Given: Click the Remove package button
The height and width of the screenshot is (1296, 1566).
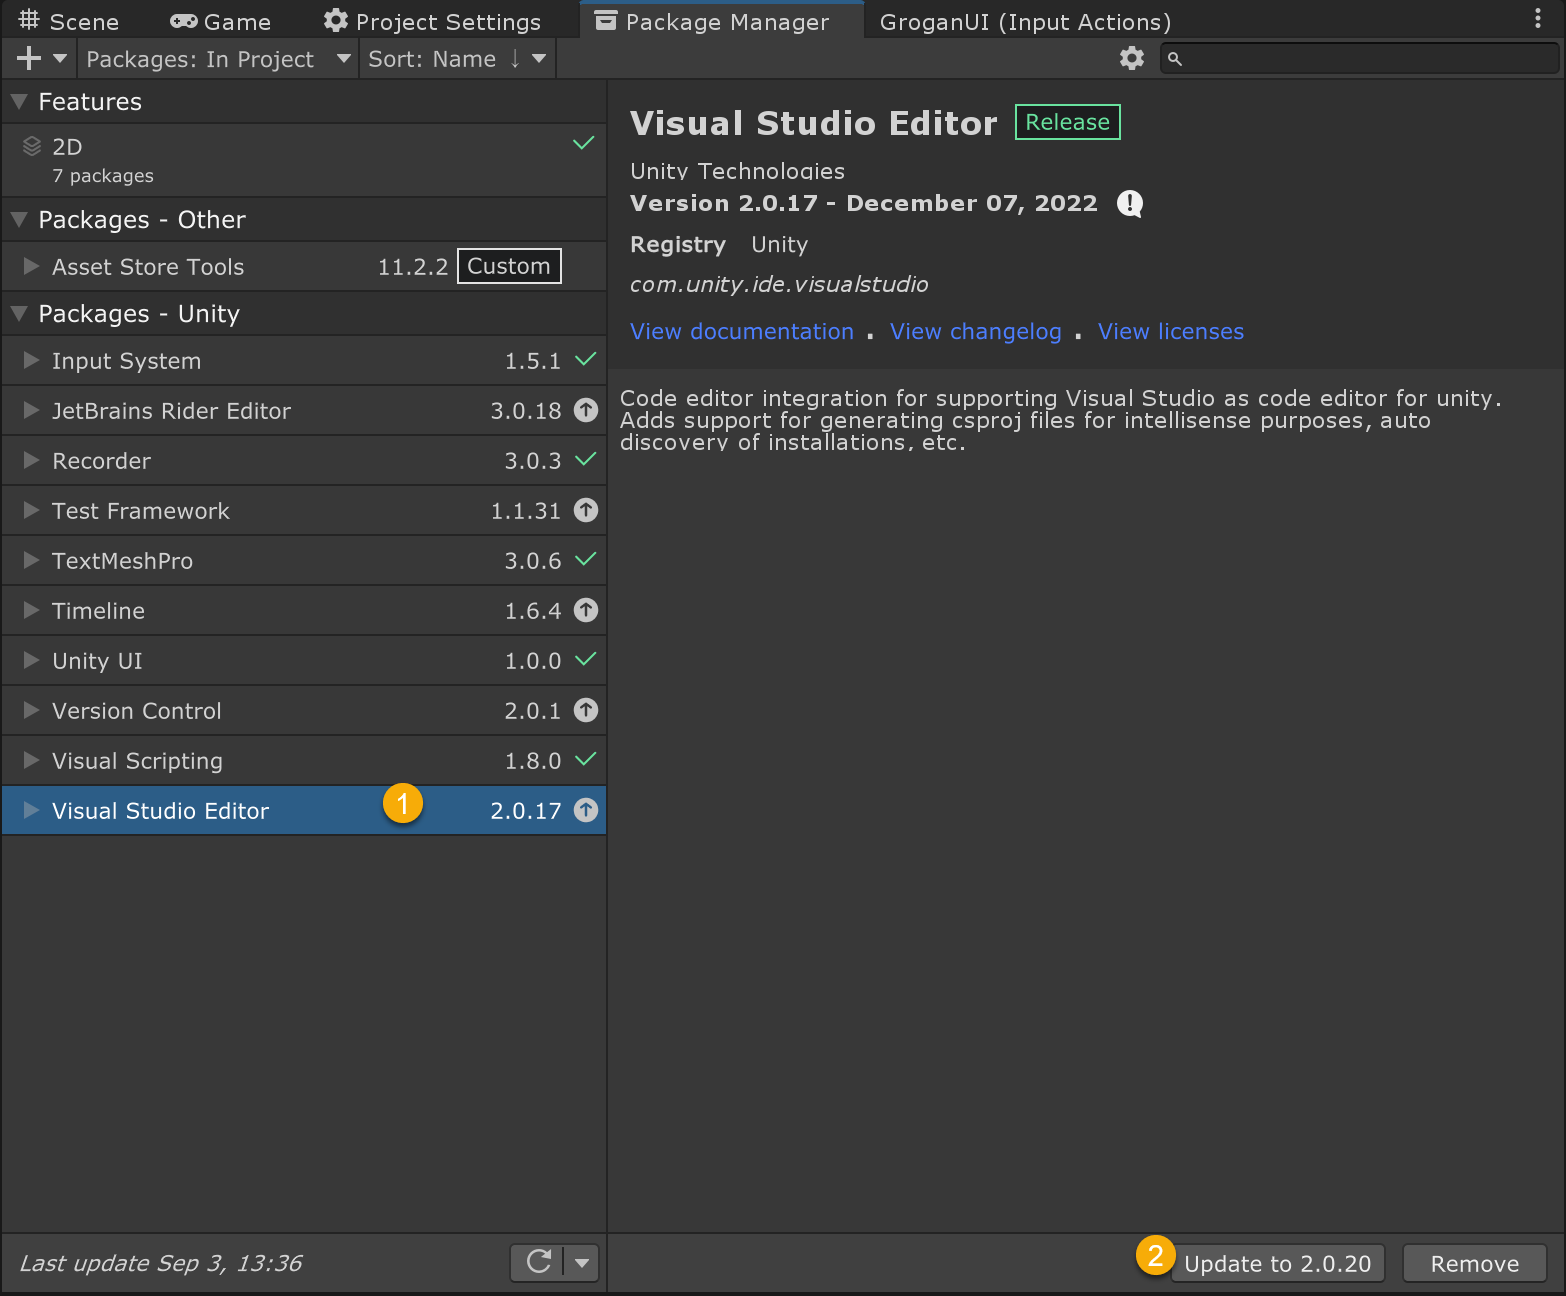Looking at the screenshot, I should pyautogui.click(x=1475, y=1263).
